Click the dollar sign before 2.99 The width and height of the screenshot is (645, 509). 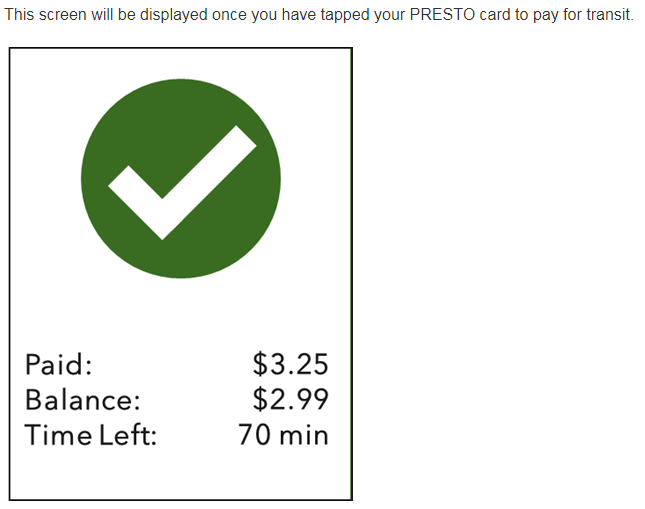point(260,400)
